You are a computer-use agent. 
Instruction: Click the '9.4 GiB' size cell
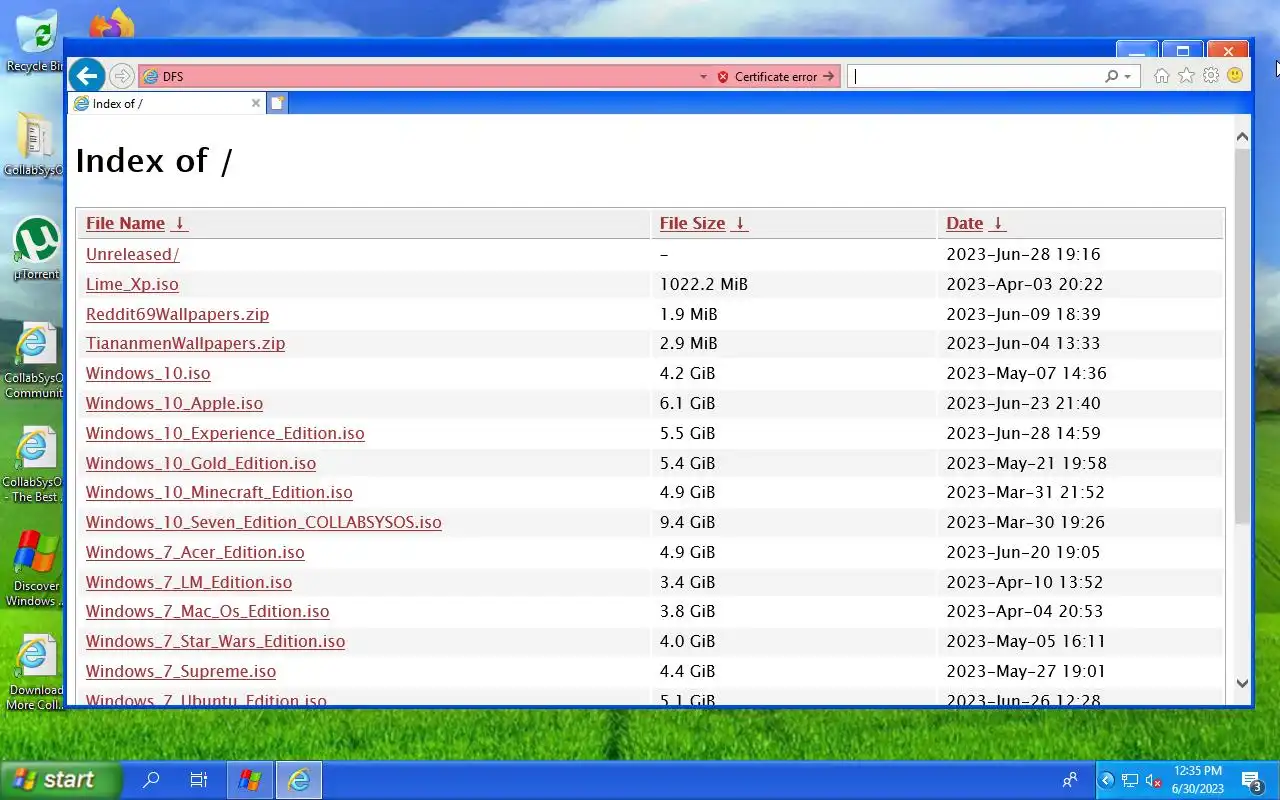point(687,522)
